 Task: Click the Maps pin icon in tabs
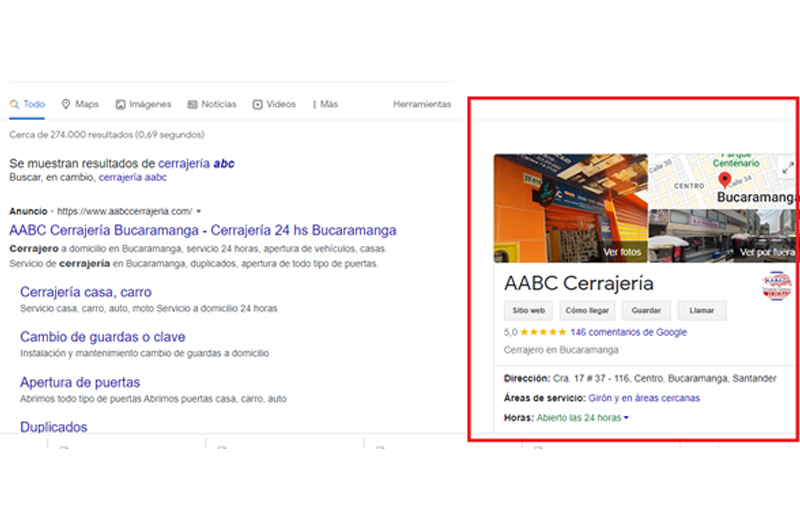[x=66, y=104]
